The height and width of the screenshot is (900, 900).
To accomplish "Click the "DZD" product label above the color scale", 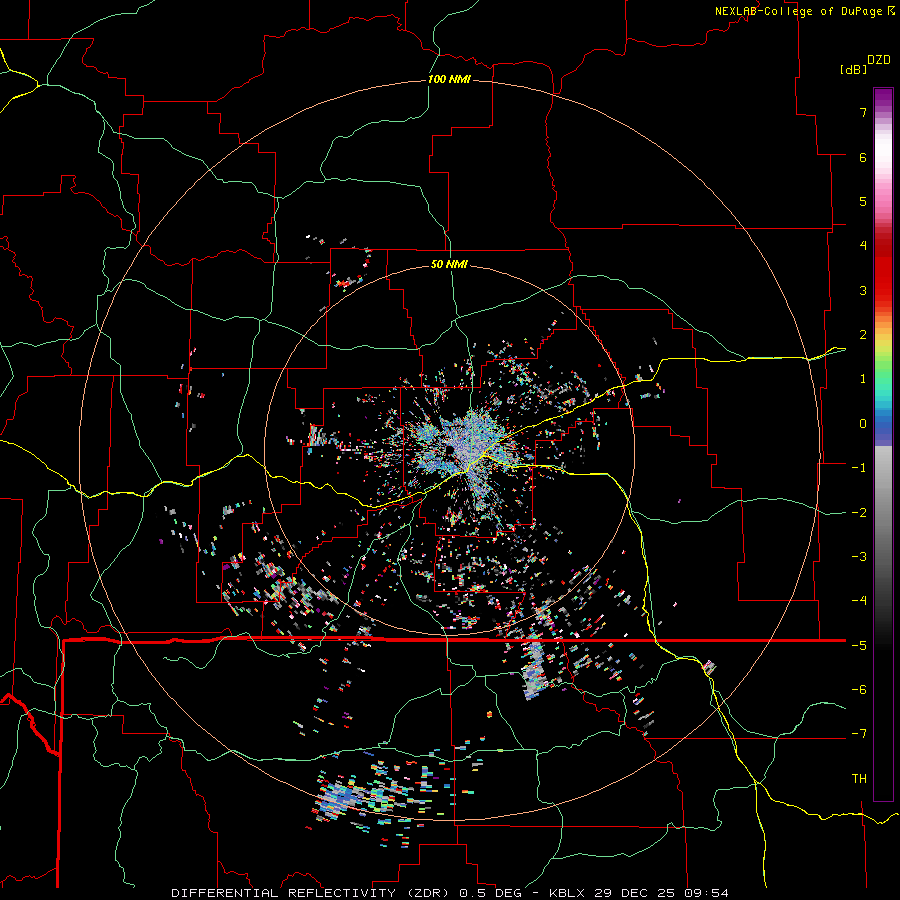I will 878,60.
